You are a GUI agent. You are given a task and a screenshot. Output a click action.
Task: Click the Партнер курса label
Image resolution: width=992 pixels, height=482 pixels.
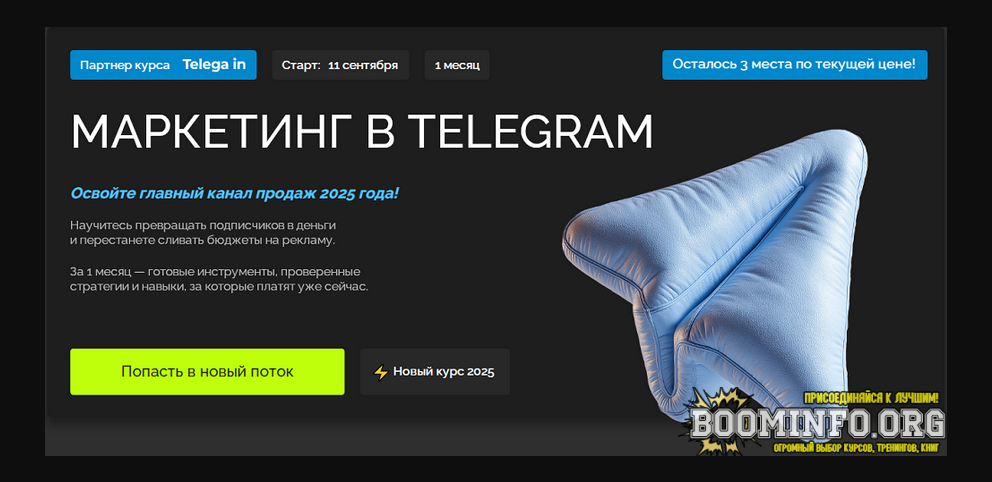click(125, 65)
